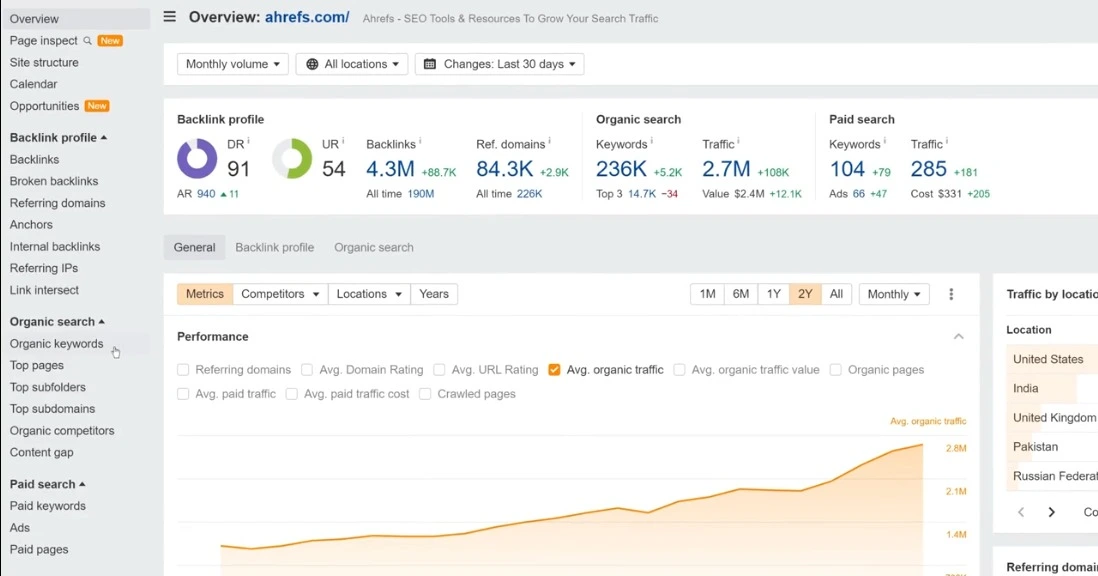Open Top pages in sidebar

coord(36,365)
